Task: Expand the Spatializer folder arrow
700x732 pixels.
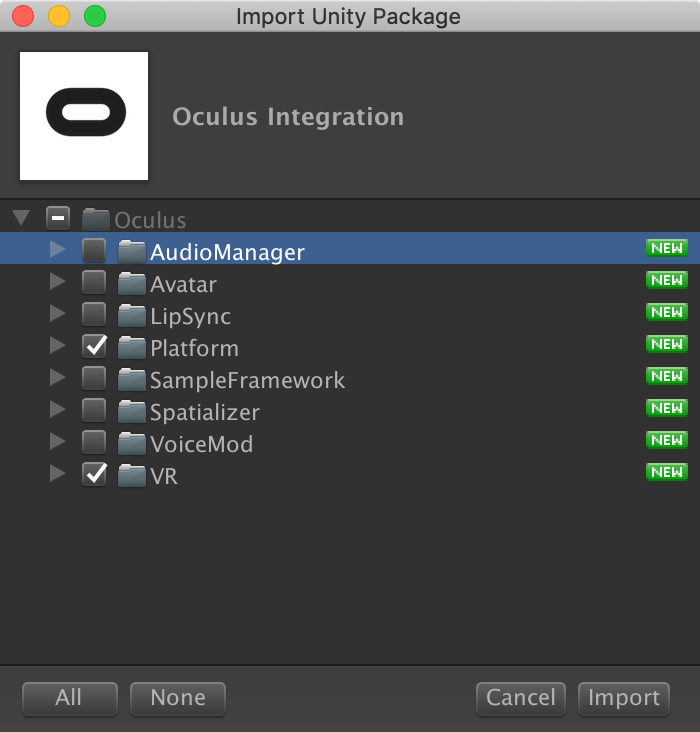Action: click(x=57, y=409)
